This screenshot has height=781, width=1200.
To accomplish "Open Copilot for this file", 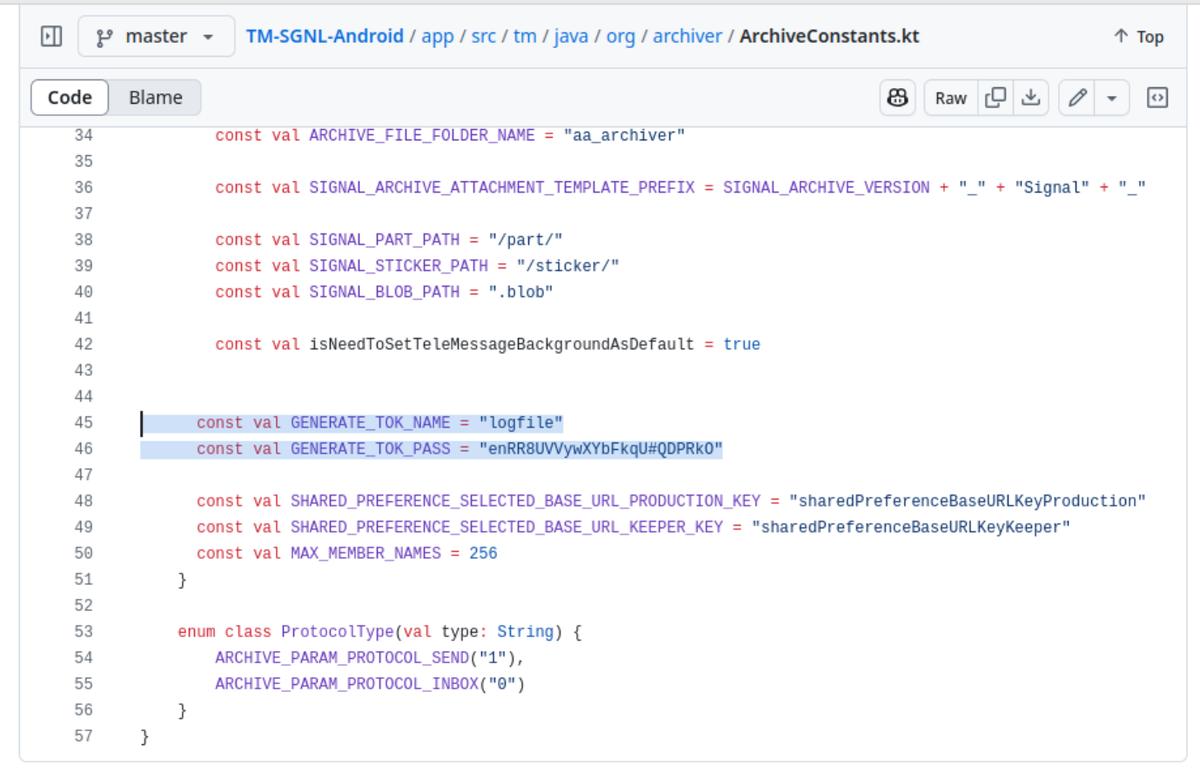I will pos(897,97).
